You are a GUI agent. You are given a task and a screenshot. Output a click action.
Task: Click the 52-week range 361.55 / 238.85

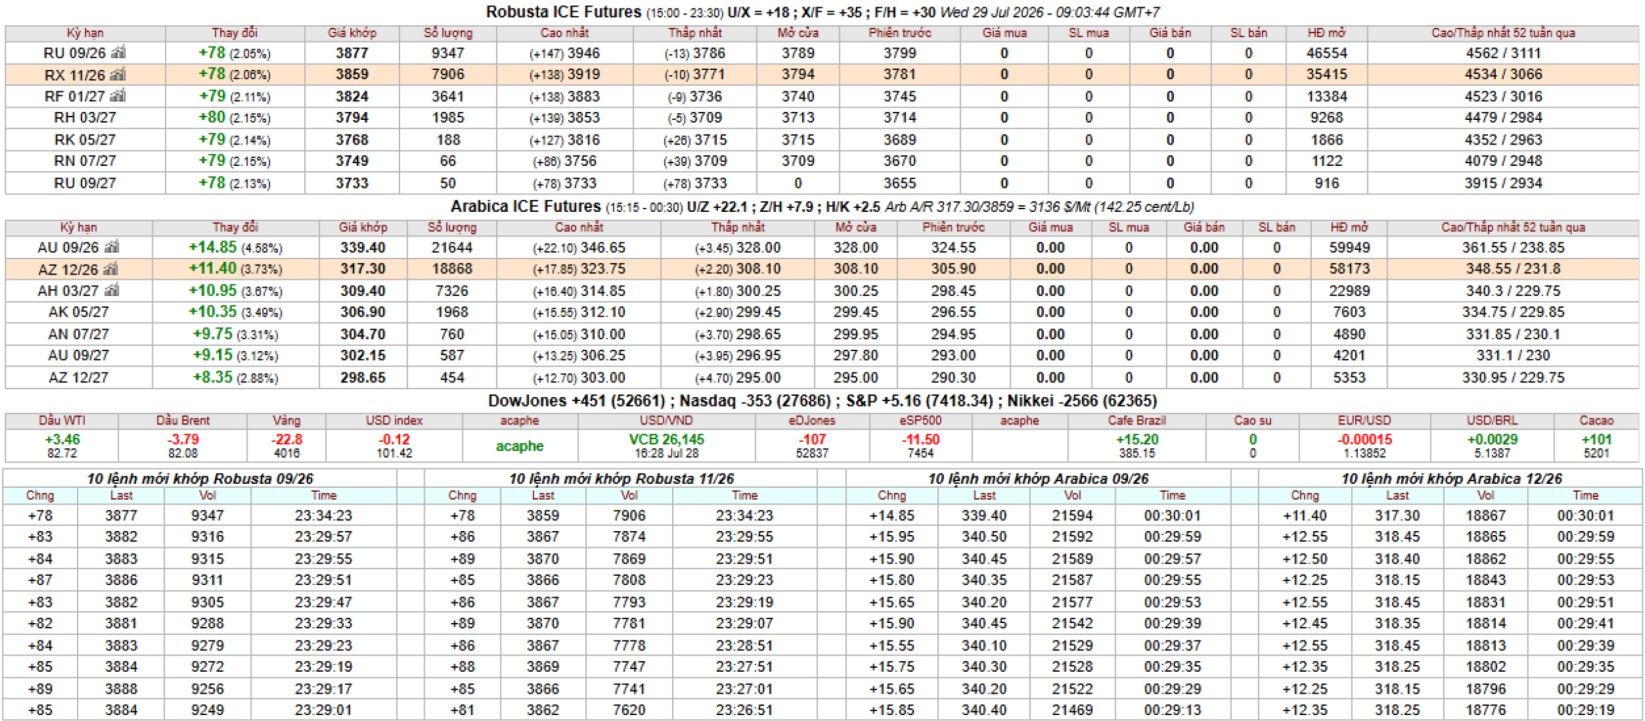tap(1513, 248)
